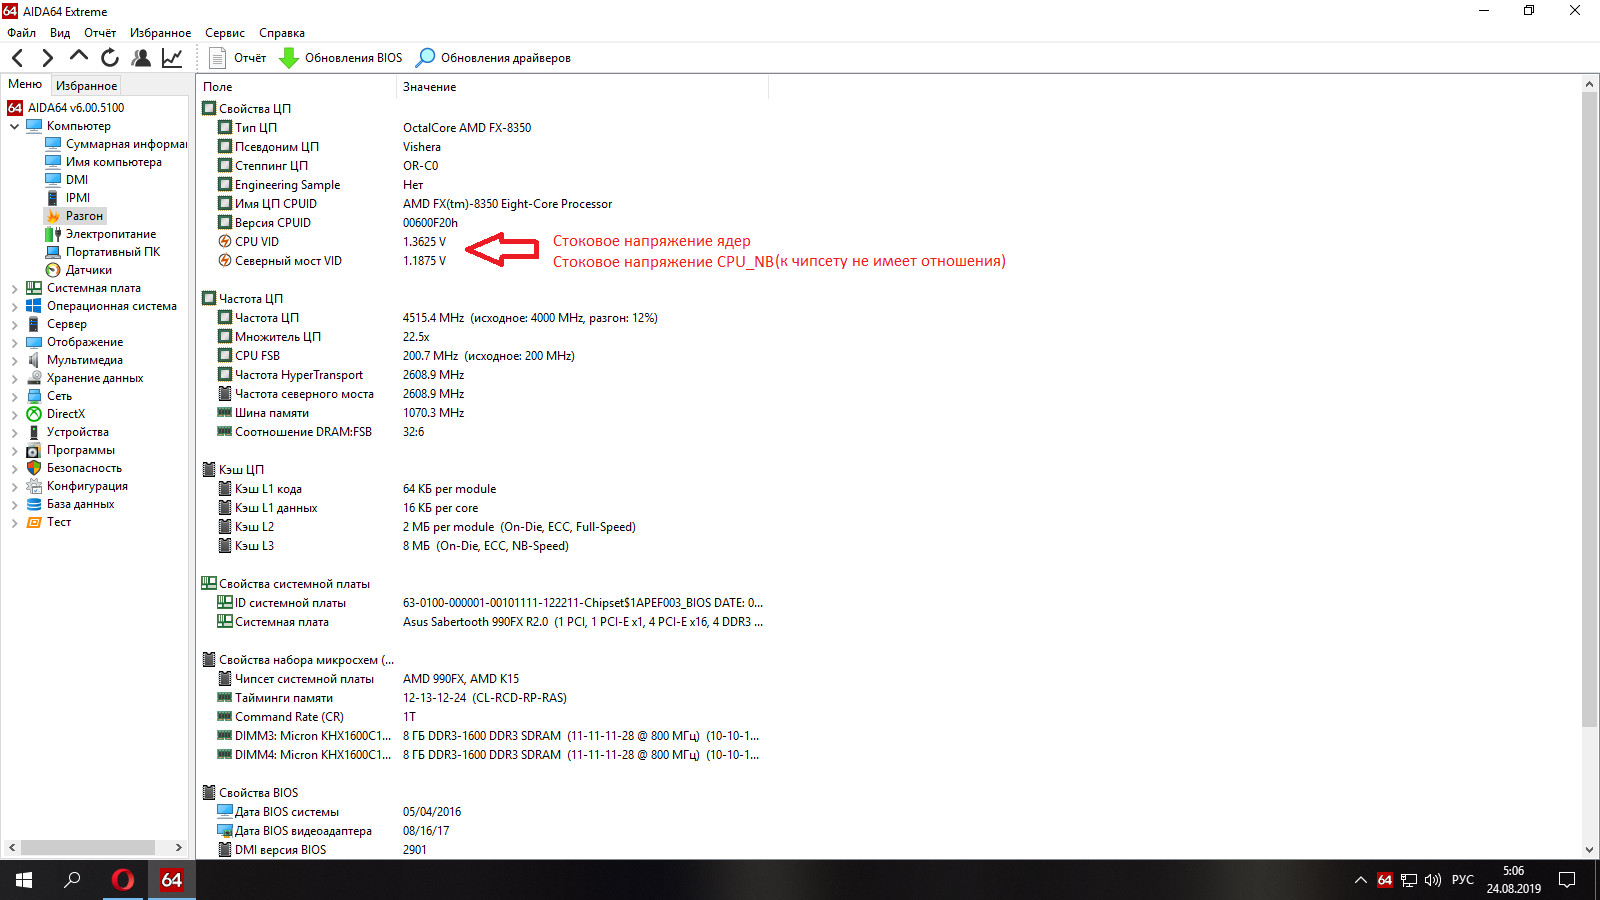This screenshot has width=1600, height=900.
Task: Expand the DirectX tree node
Action: tap(15, 414)
